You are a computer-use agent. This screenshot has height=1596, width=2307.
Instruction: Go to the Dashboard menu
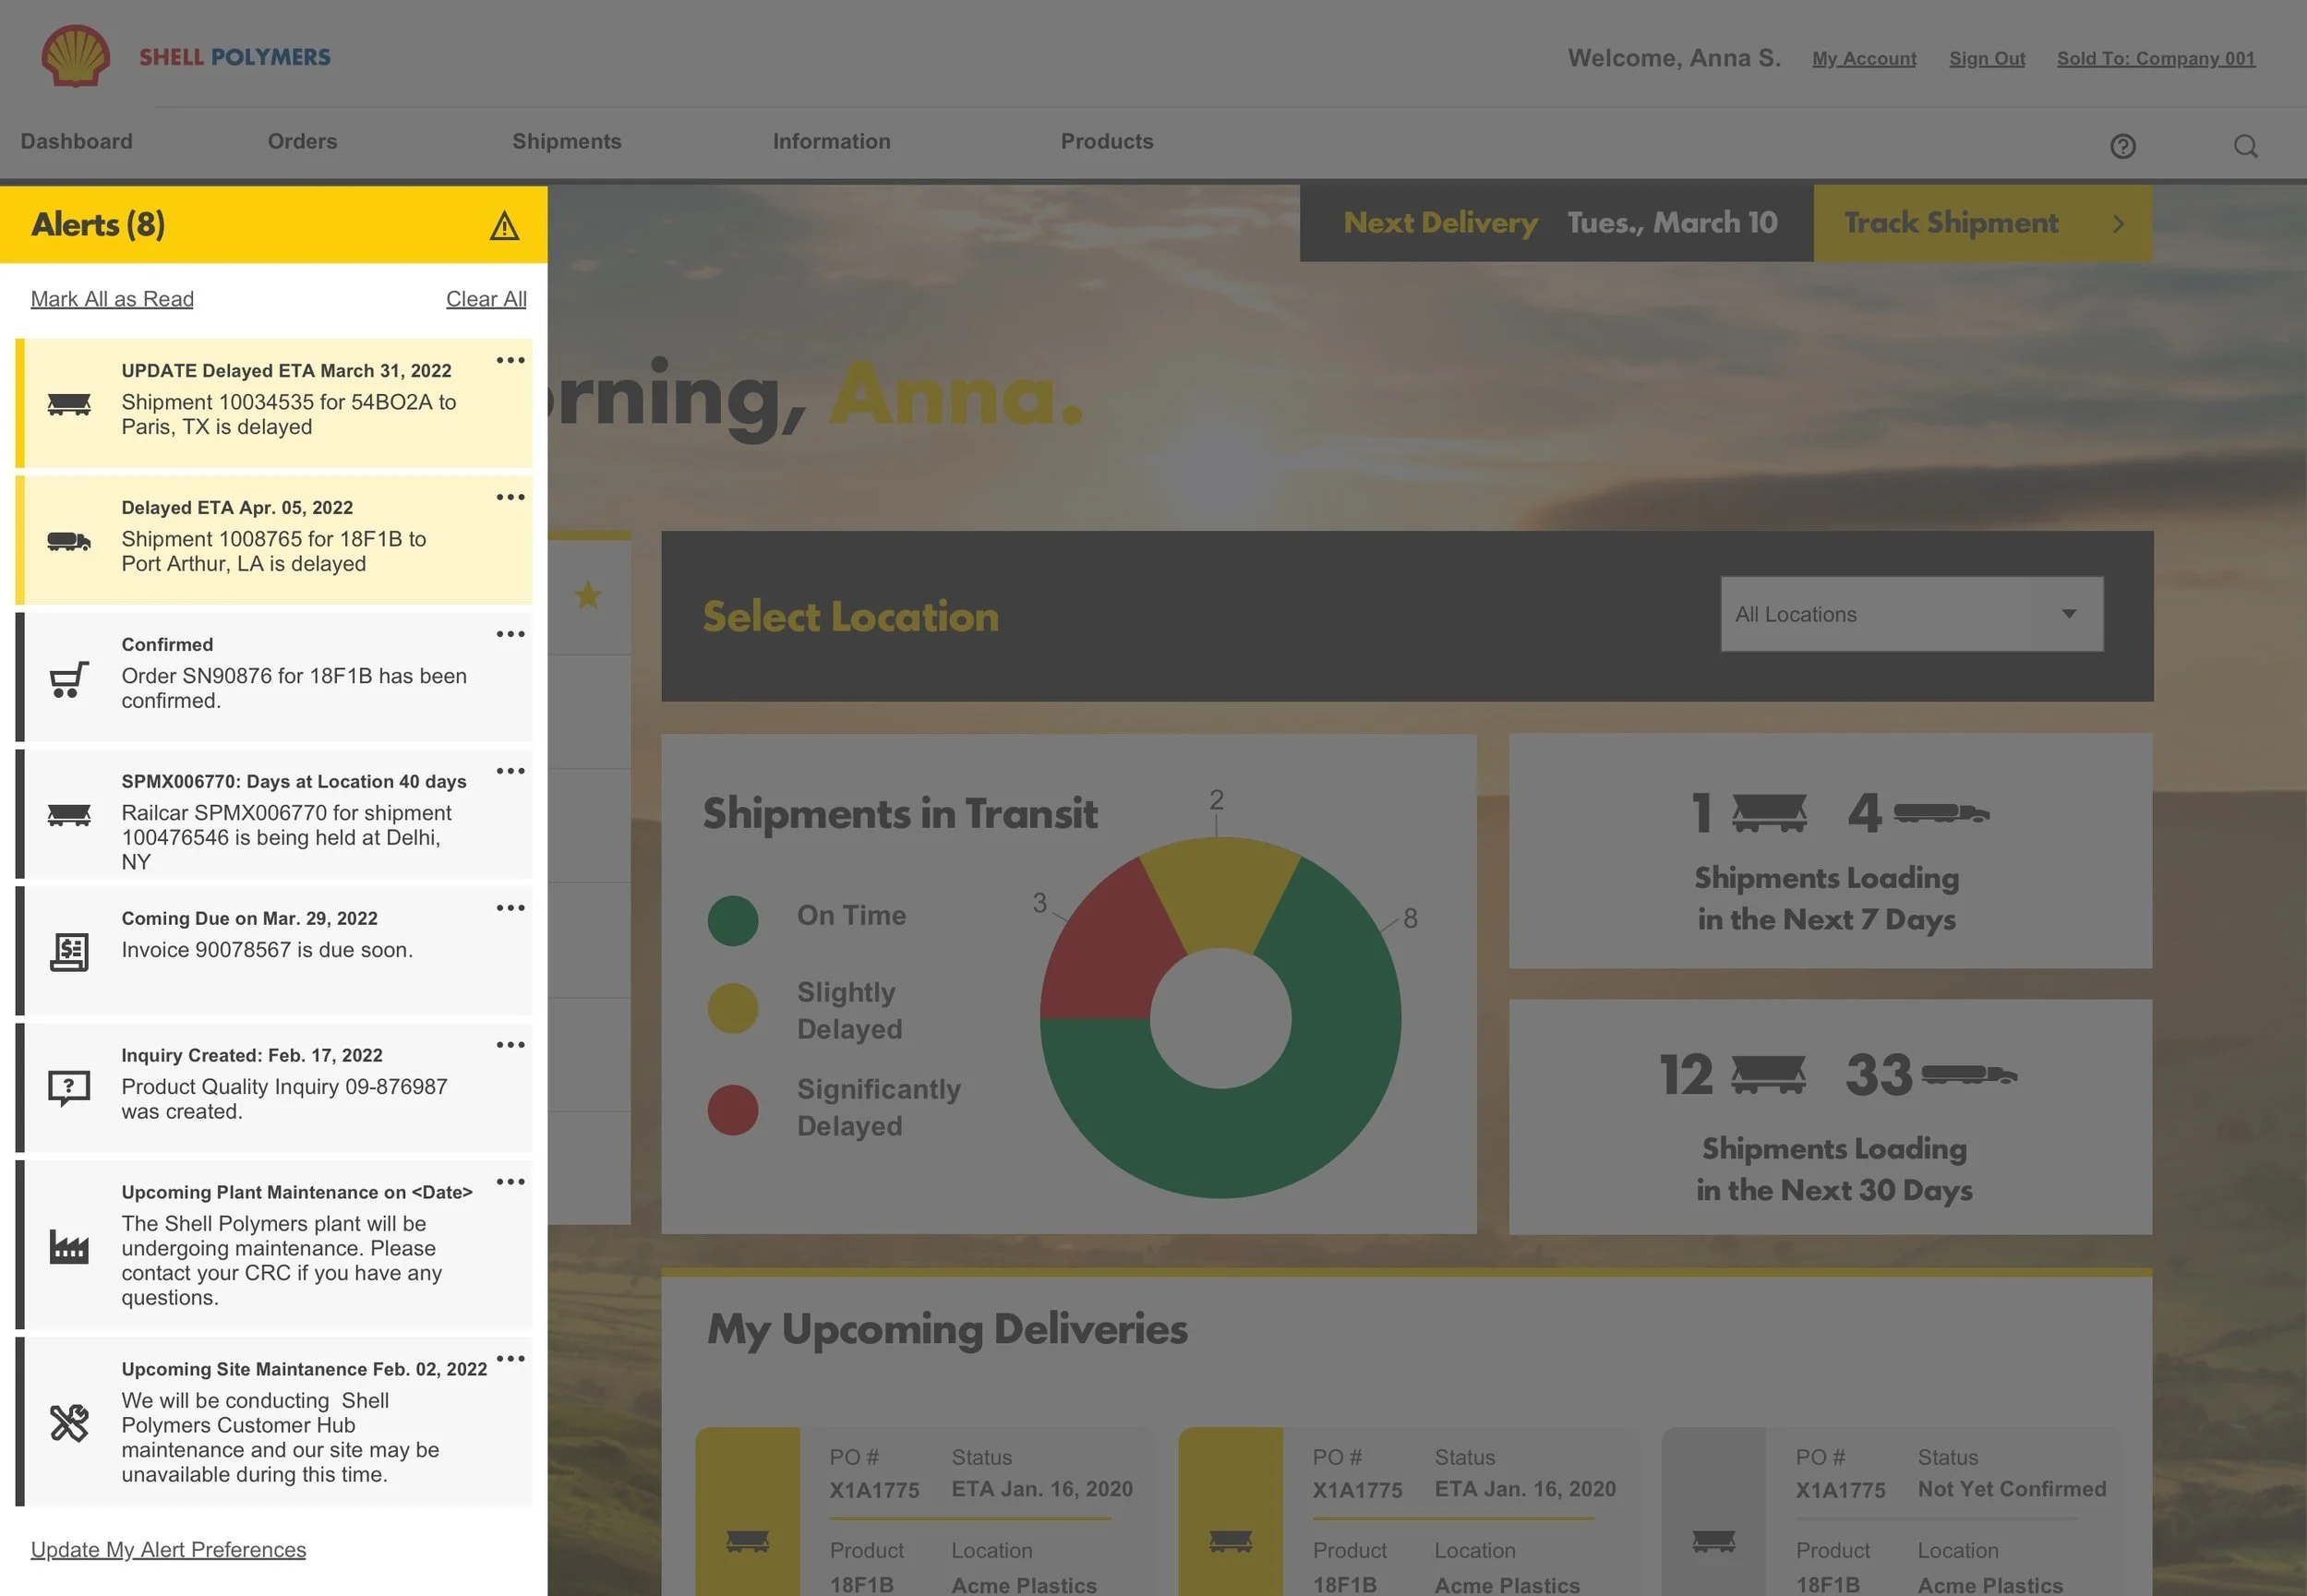[77, 141]
